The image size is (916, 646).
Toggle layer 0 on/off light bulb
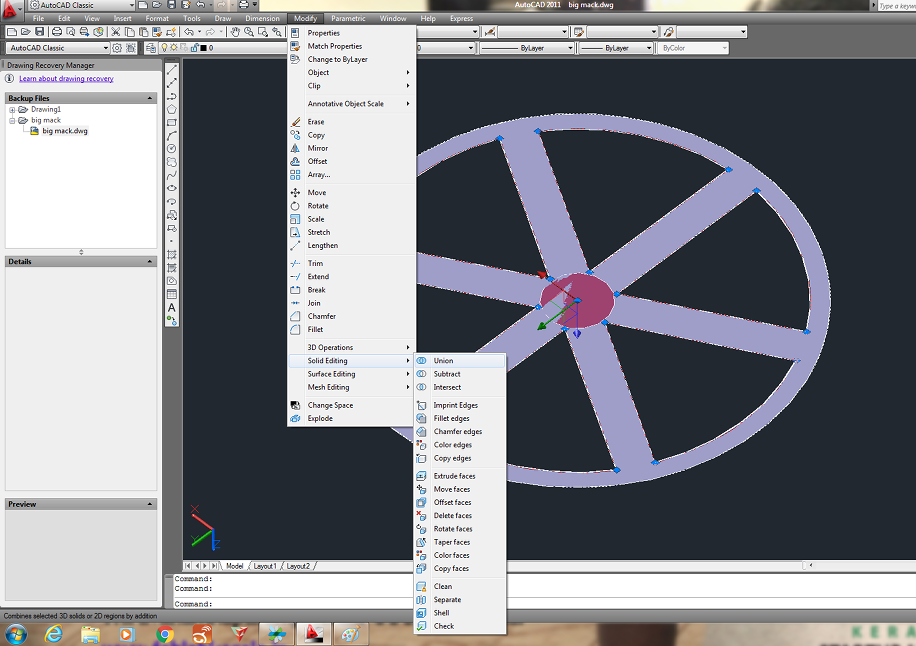(x=165, y=48)
